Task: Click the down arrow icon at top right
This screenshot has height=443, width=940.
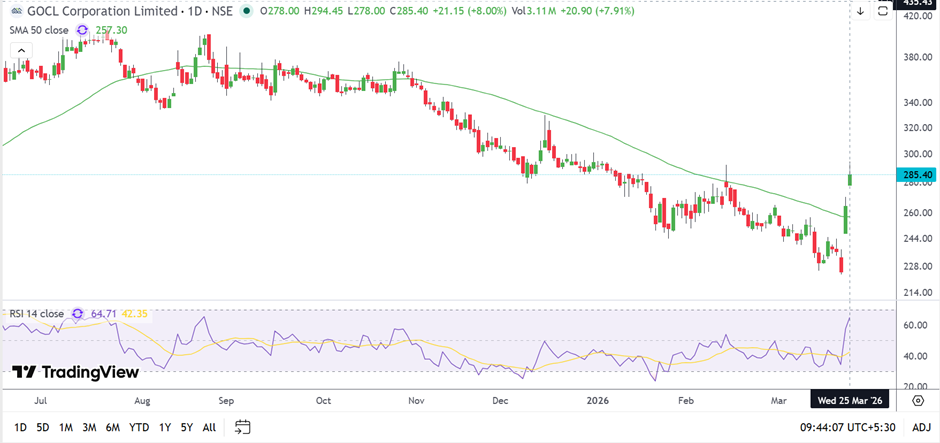Action: [x=860, y=11]
